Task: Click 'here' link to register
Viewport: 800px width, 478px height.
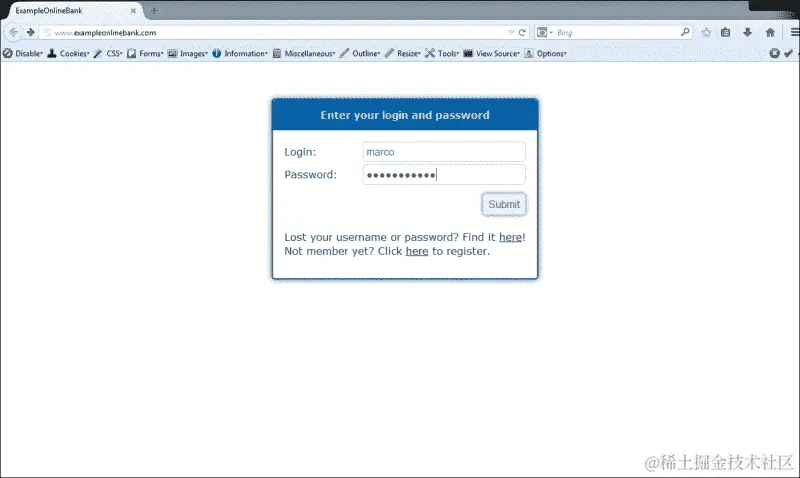Action: (x=417, y=251)
